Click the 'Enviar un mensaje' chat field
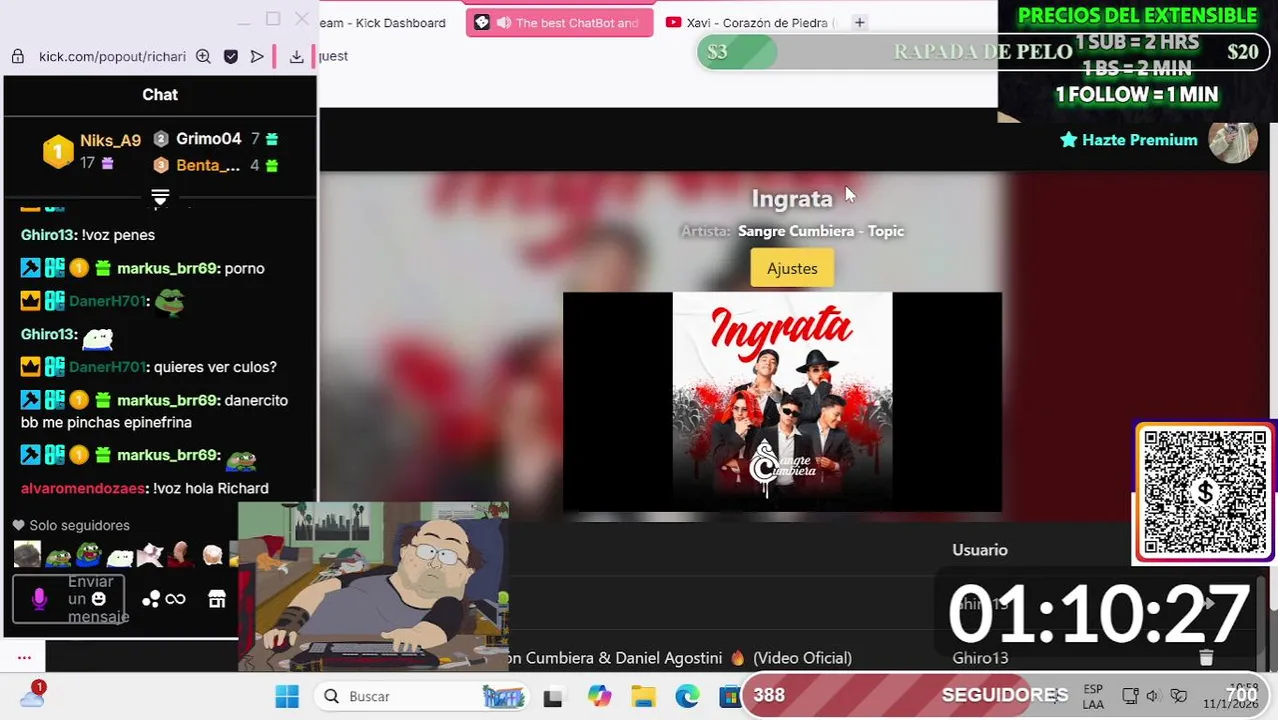 tap(69, 599)
